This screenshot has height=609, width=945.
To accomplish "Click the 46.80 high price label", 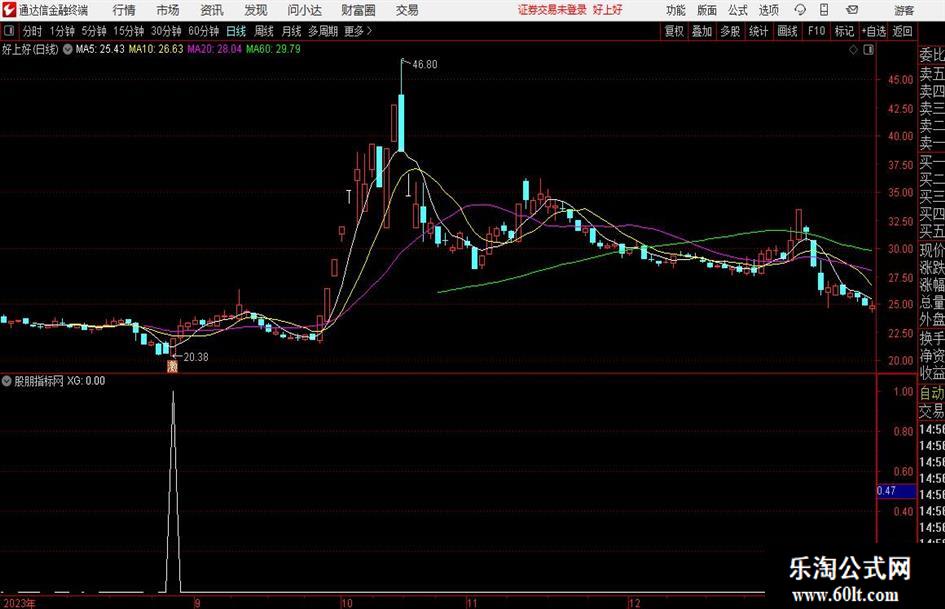I will (425, 65).
